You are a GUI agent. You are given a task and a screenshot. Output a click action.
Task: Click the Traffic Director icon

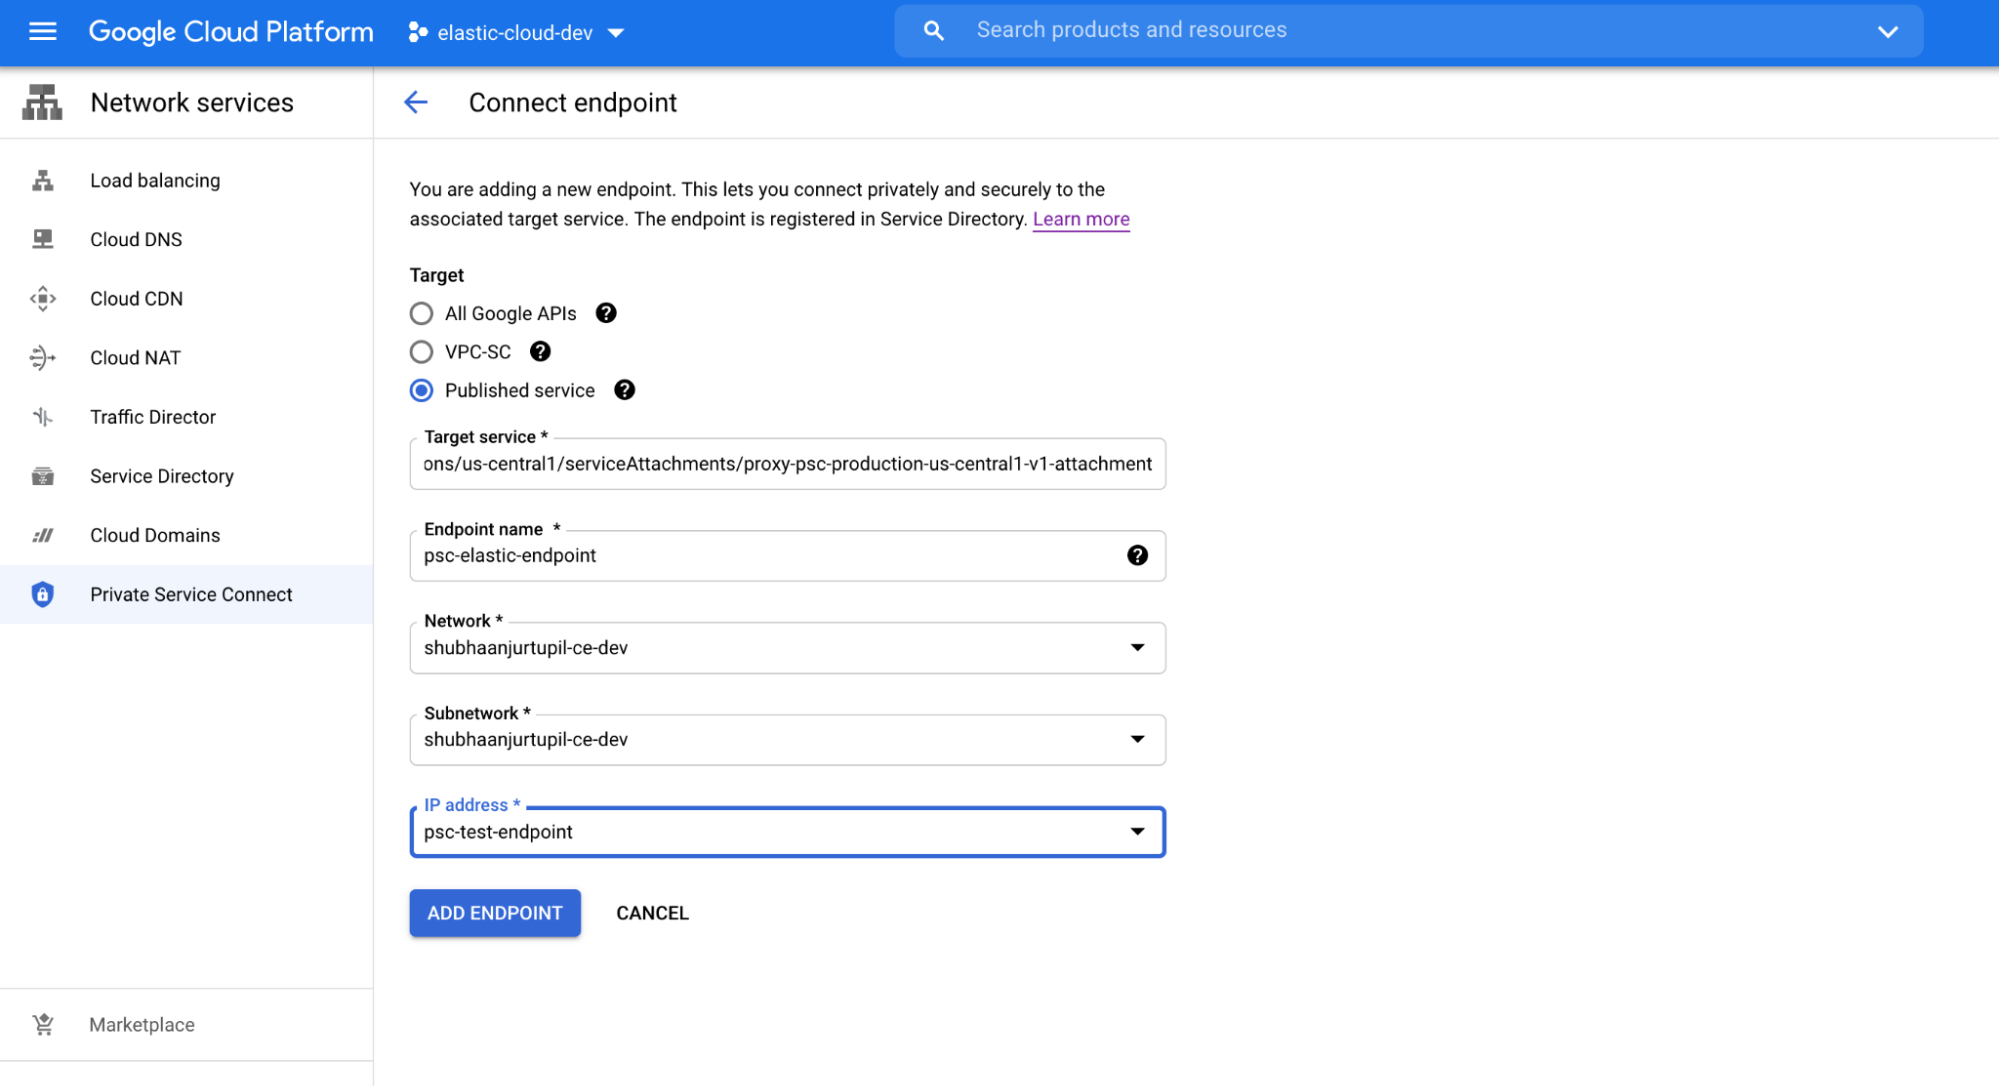coord(42,417)
